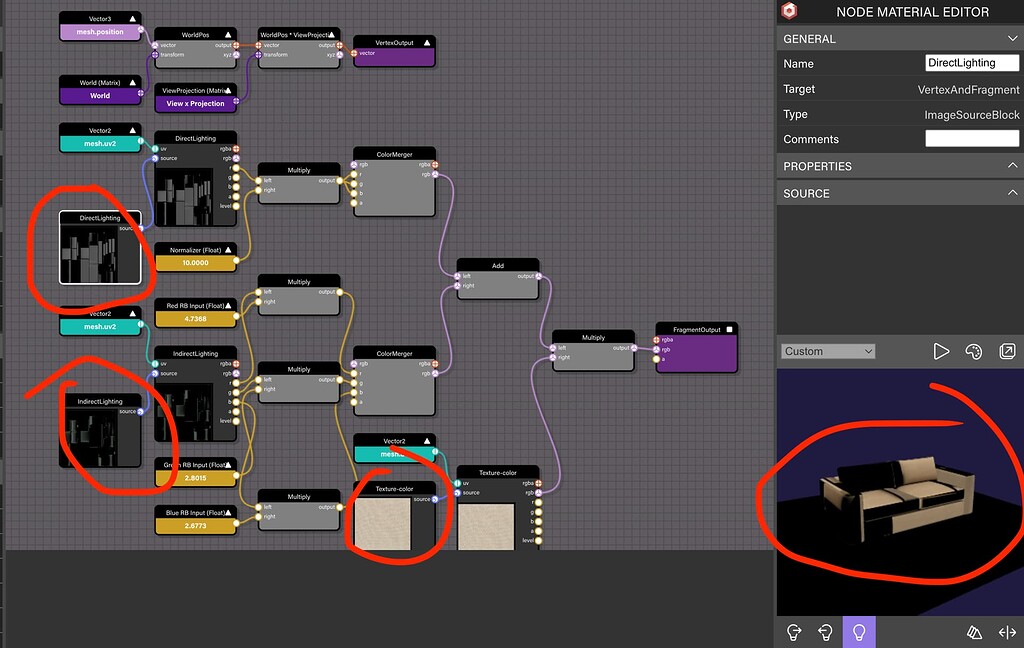Screen dimensions: 1024x648
Task: Select the mesh.position input block
Action: click(x=100, y=32)
